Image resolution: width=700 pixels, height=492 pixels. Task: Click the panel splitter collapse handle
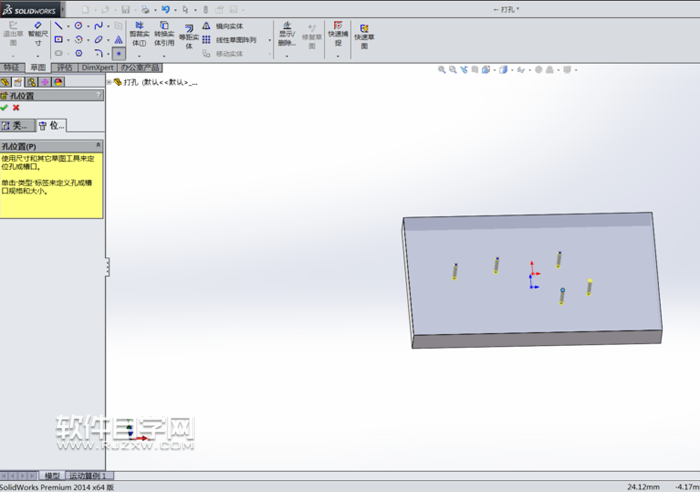pyautogui.click(x=107, y=267)
